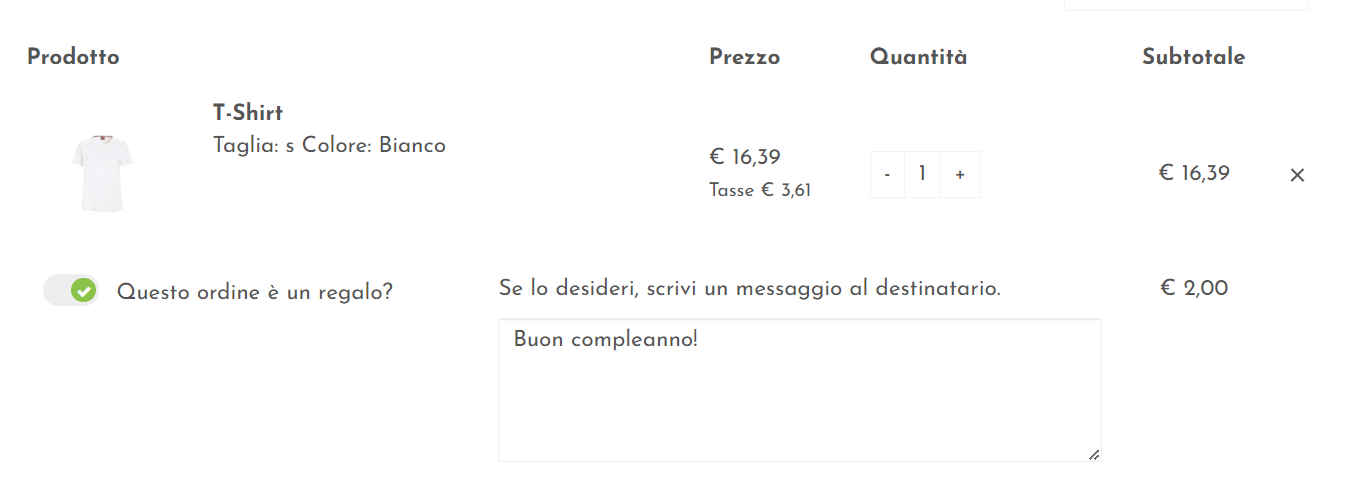Increase T-Shirt quantity with plus button
Image resolution: width=1367 pixels, height=503 pixels.
pyautogui.click(x=960, y=175)
